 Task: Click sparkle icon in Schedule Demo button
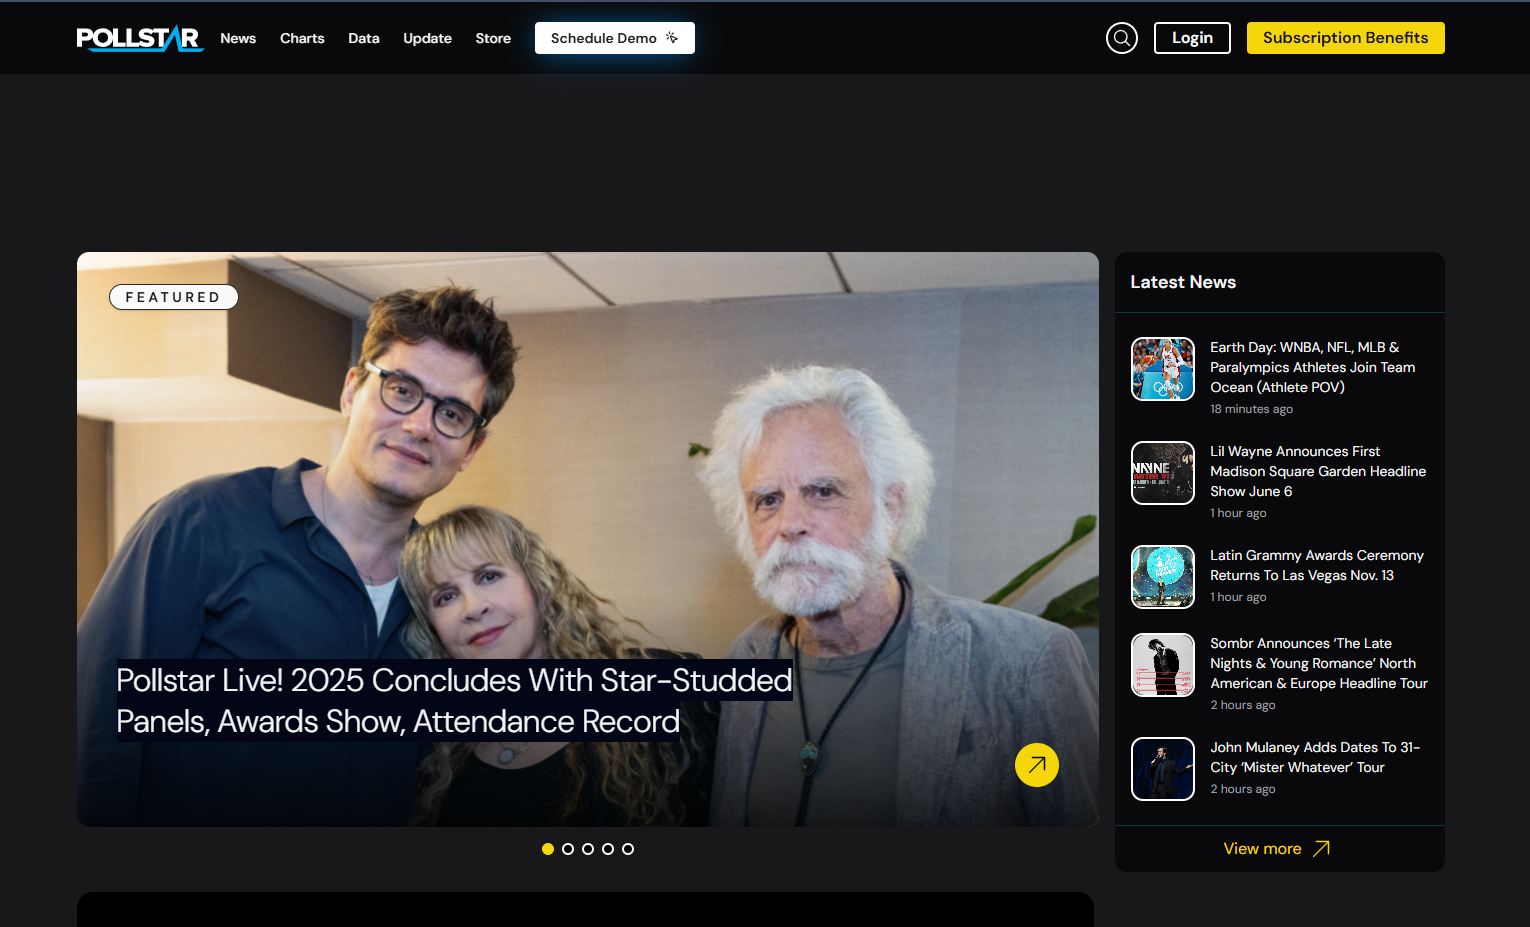pos(672,38)
